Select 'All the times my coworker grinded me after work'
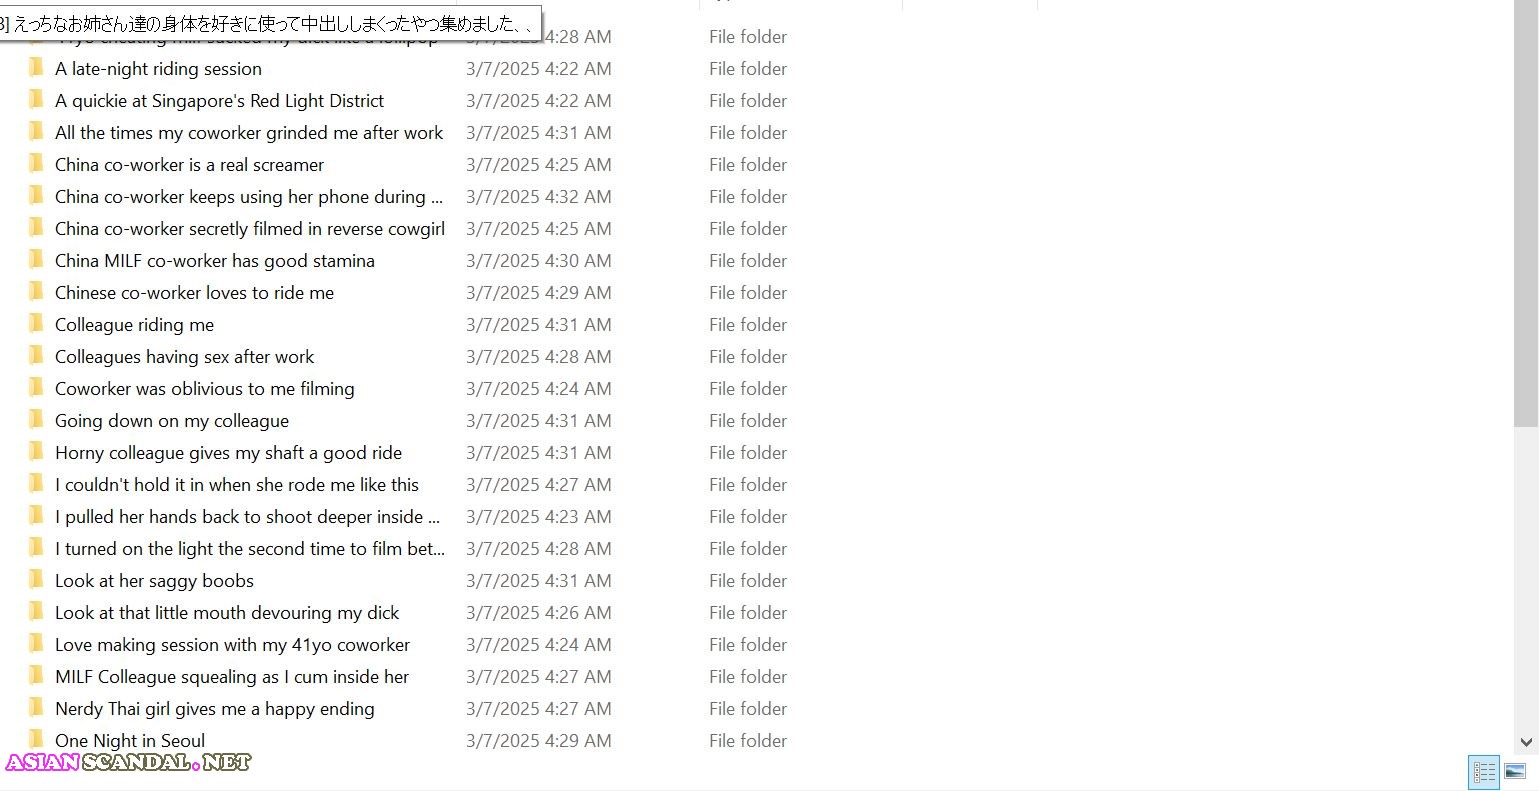This screenshot has width=1539, height=791. tap(249, 132)
